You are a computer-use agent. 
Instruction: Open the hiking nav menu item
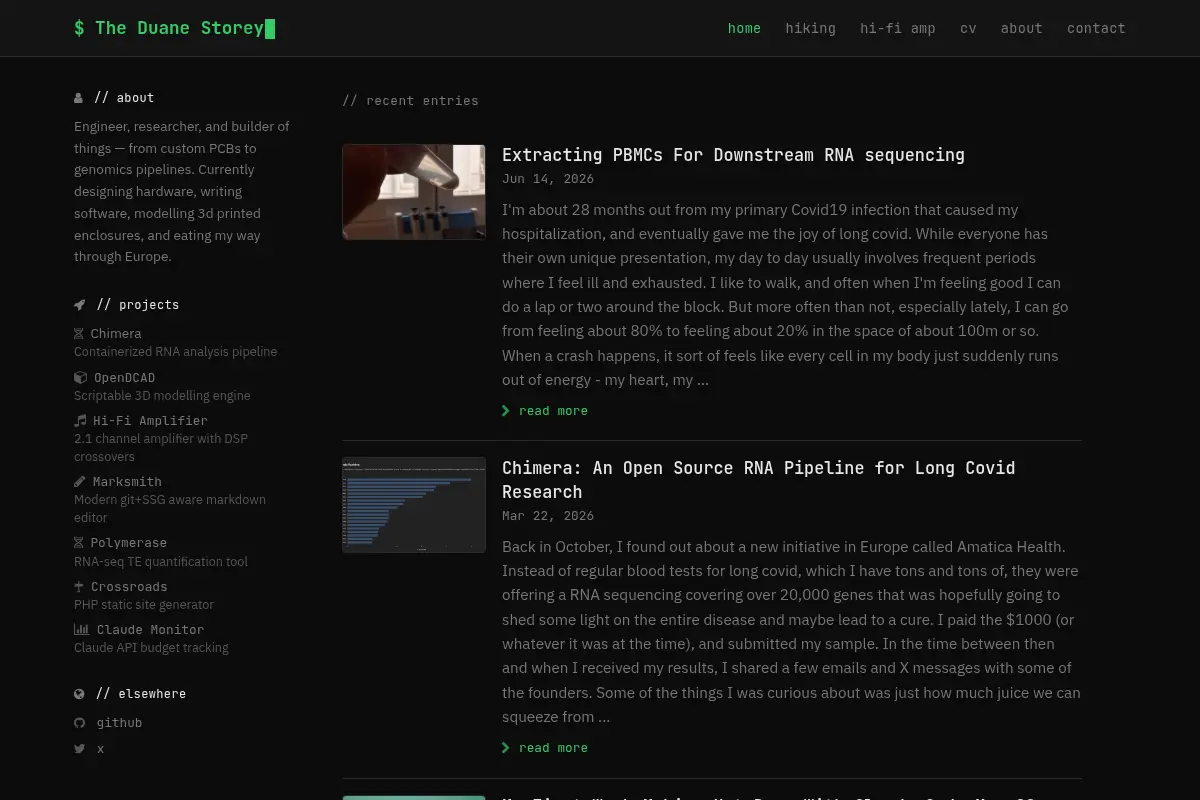coord(810,28)
